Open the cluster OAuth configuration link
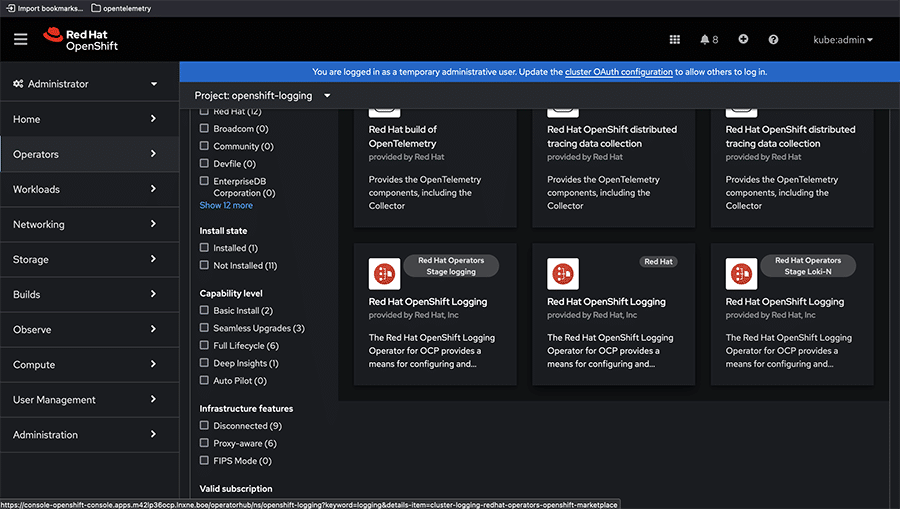This screenshot has width=900, height=509. click(x=618, y=72)
